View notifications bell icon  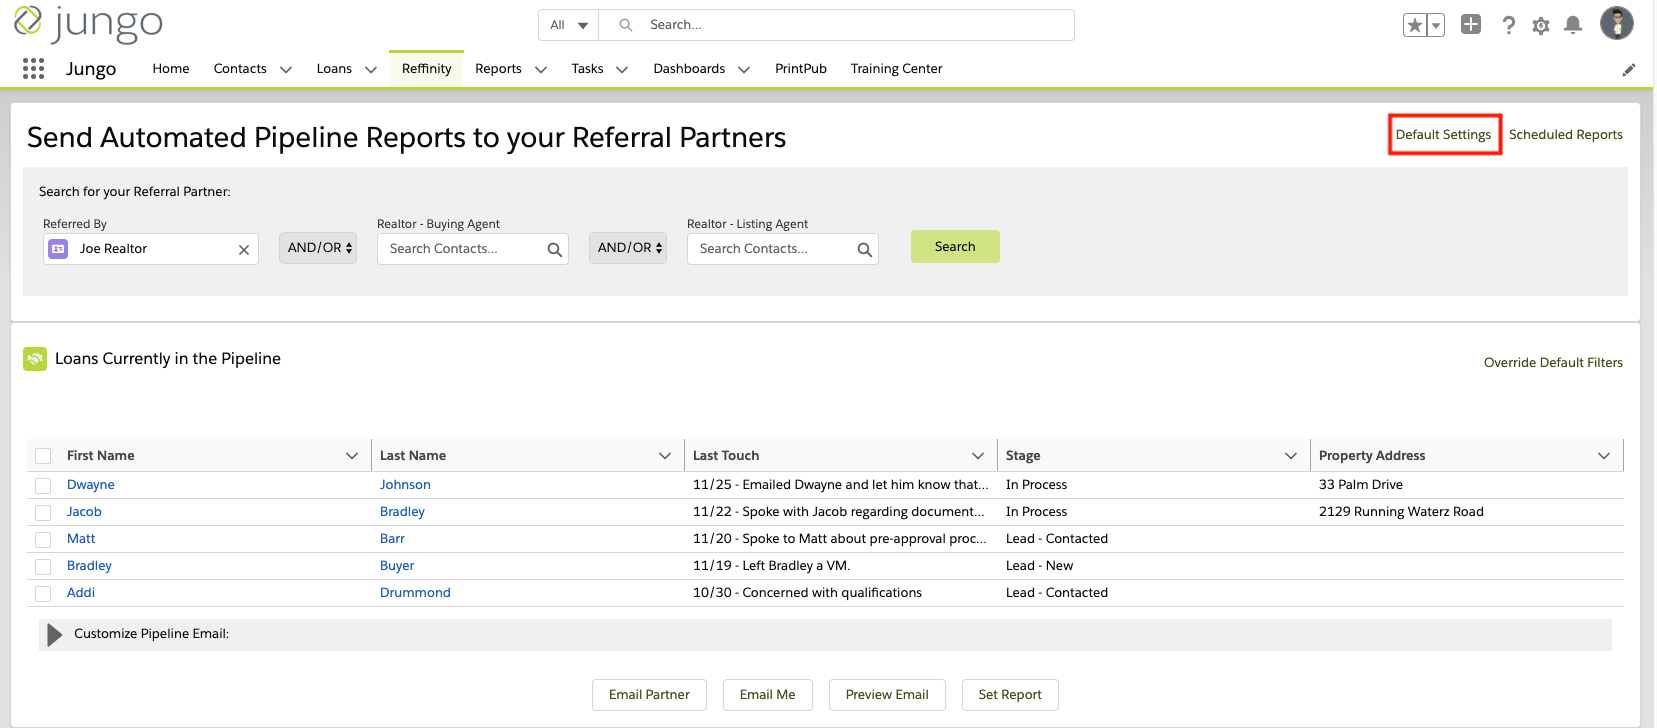(x=1572, y=25)
